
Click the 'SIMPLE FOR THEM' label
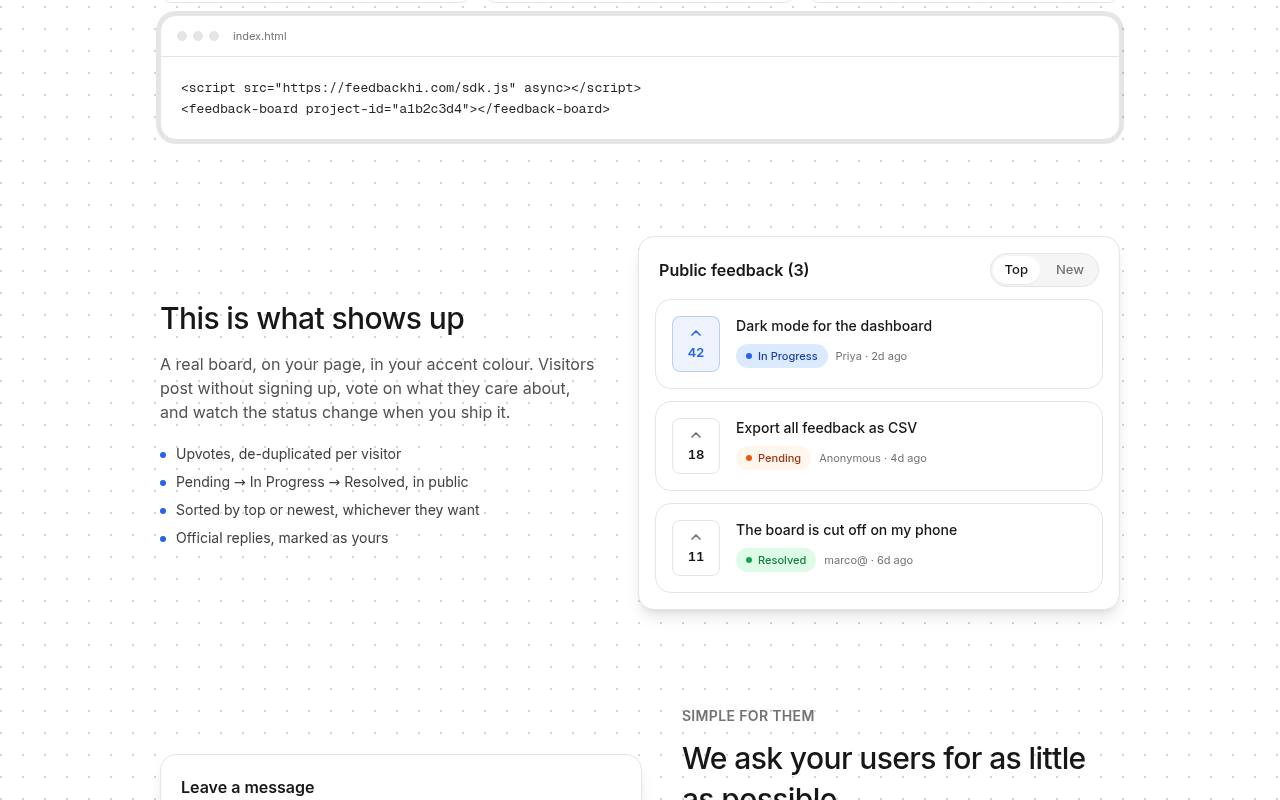click(748, 716)
